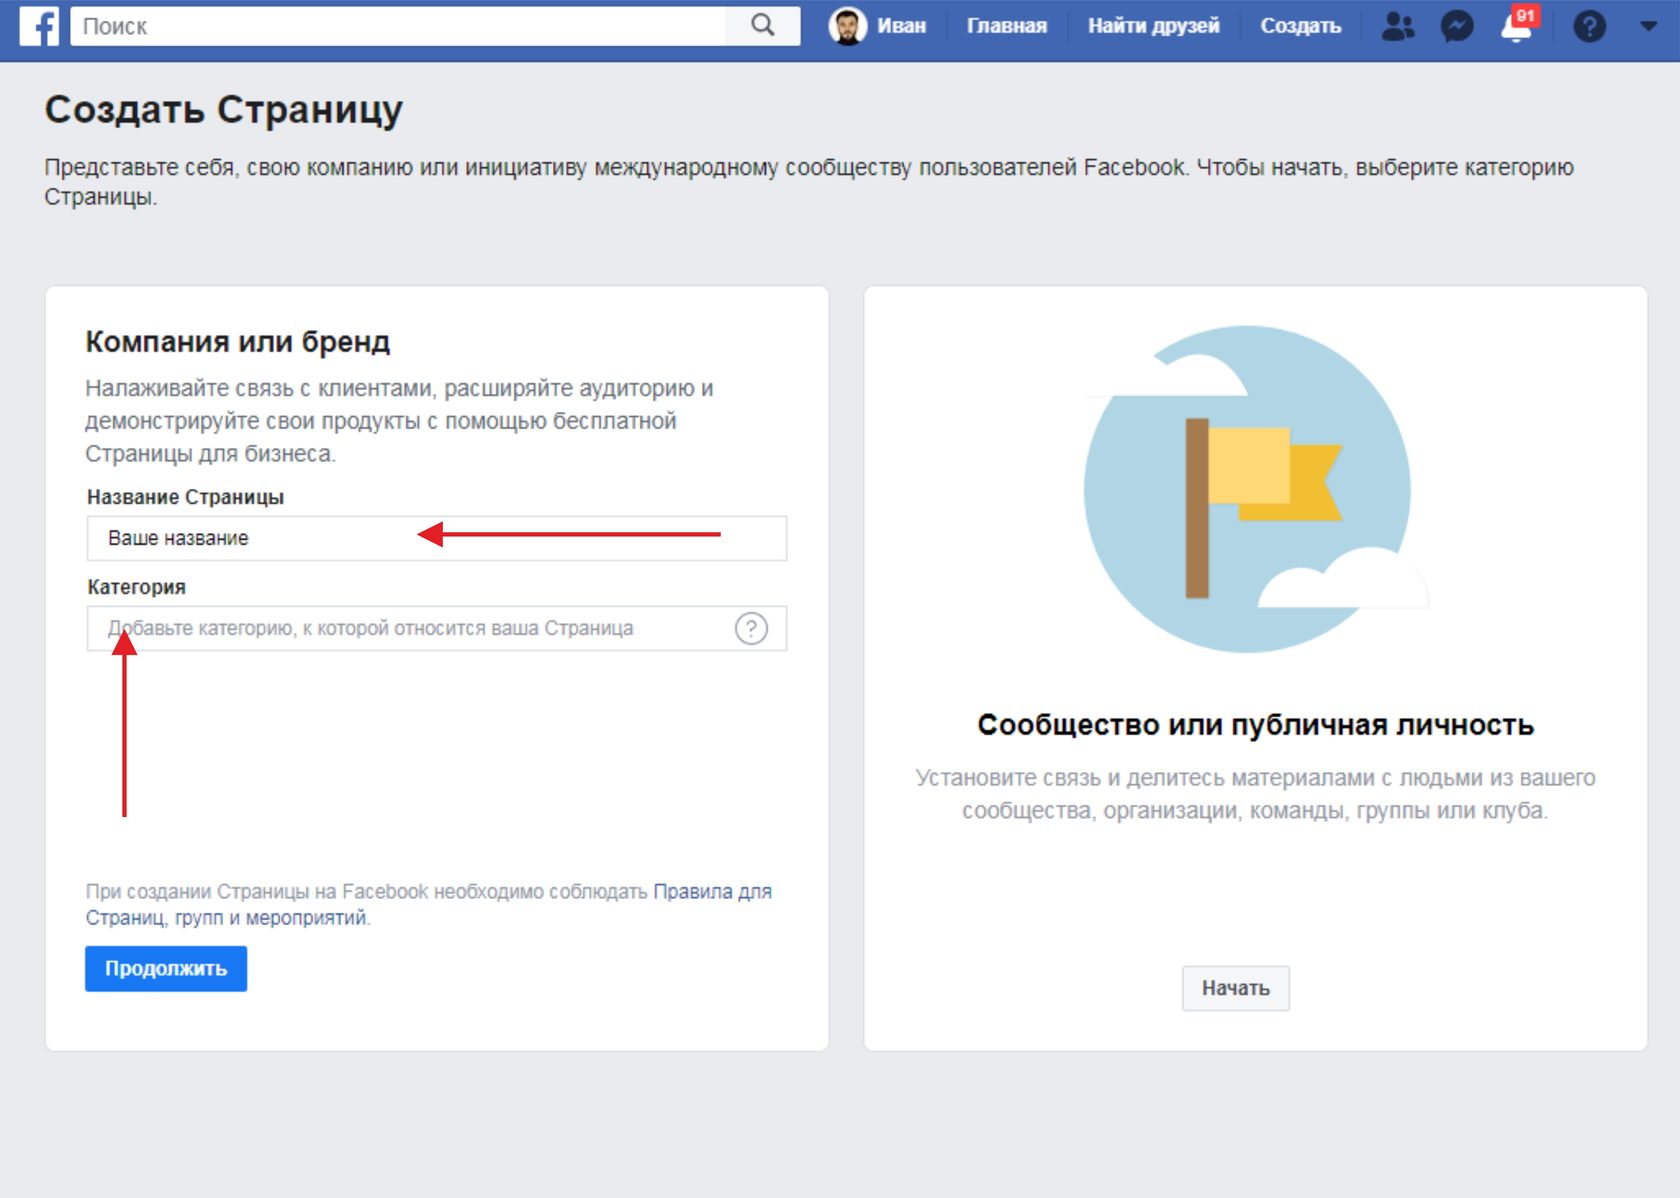The height and width of the screenshot is (1198, 1680).
Task: Click the Facebook logo icon
Action: click(x=39, y=26)
